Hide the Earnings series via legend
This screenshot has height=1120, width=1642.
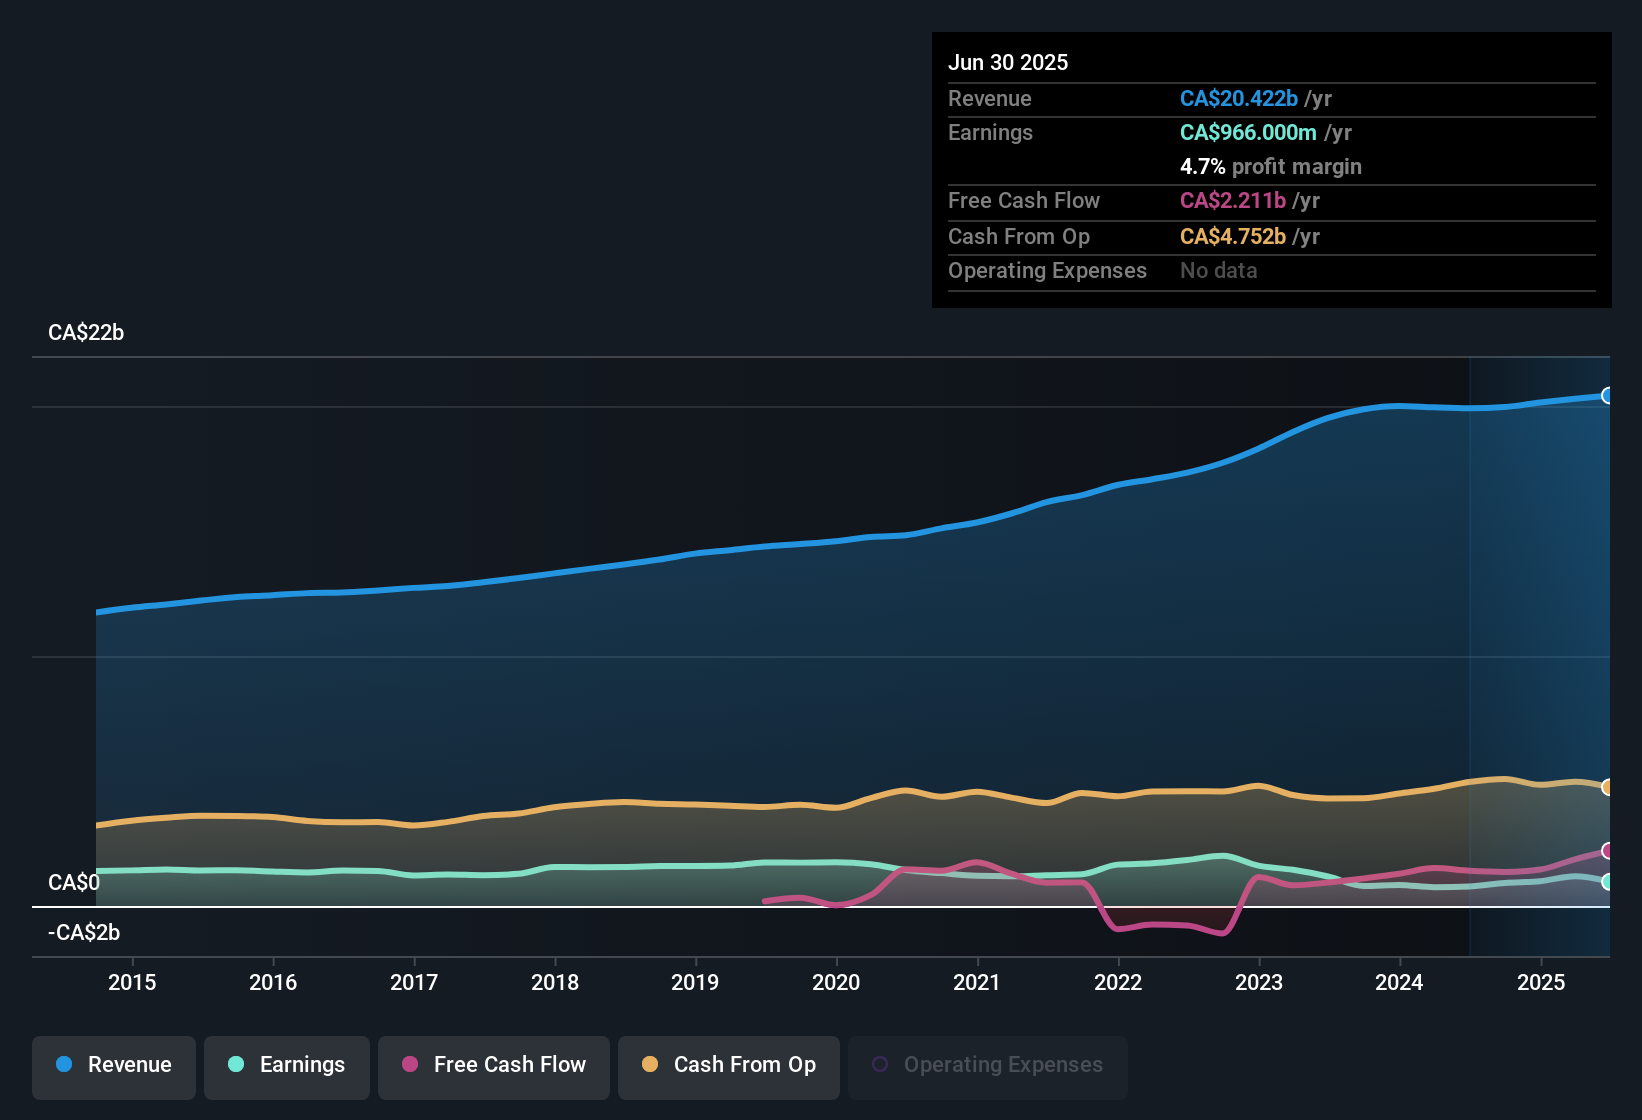pyautogui.click(x=287, y=1065)
